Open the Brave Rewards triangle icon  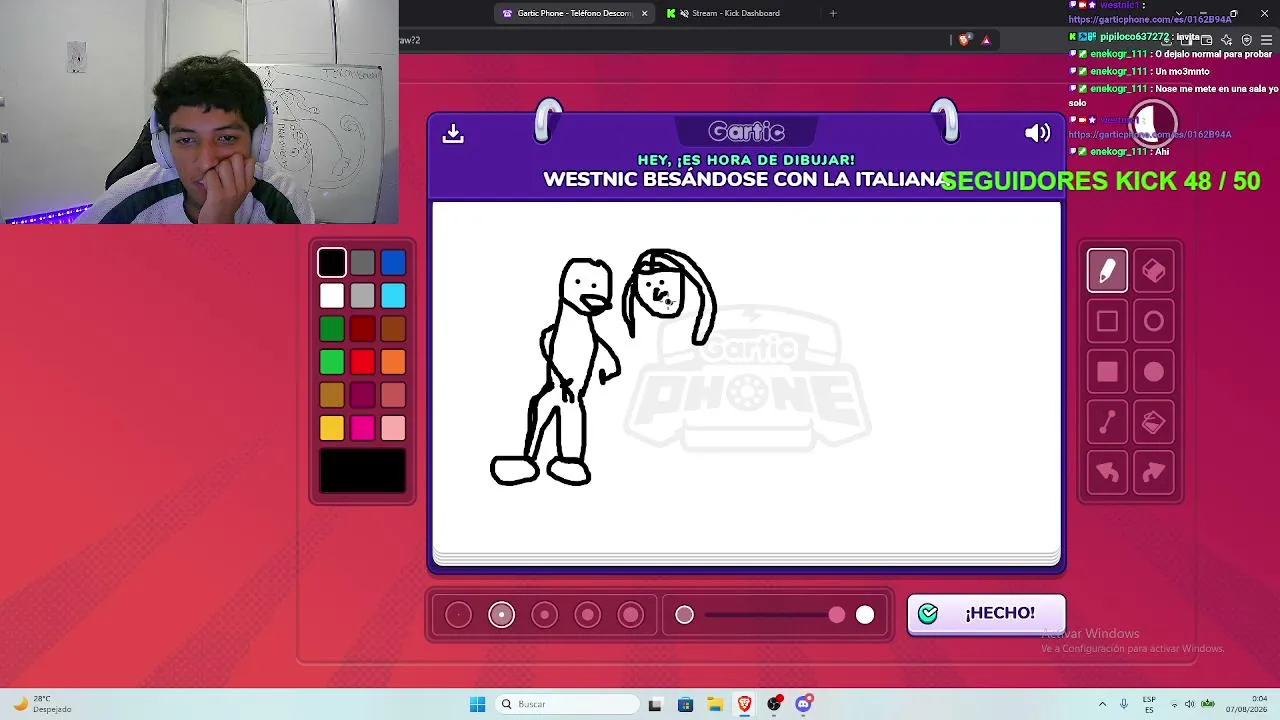tap(986, 40)
